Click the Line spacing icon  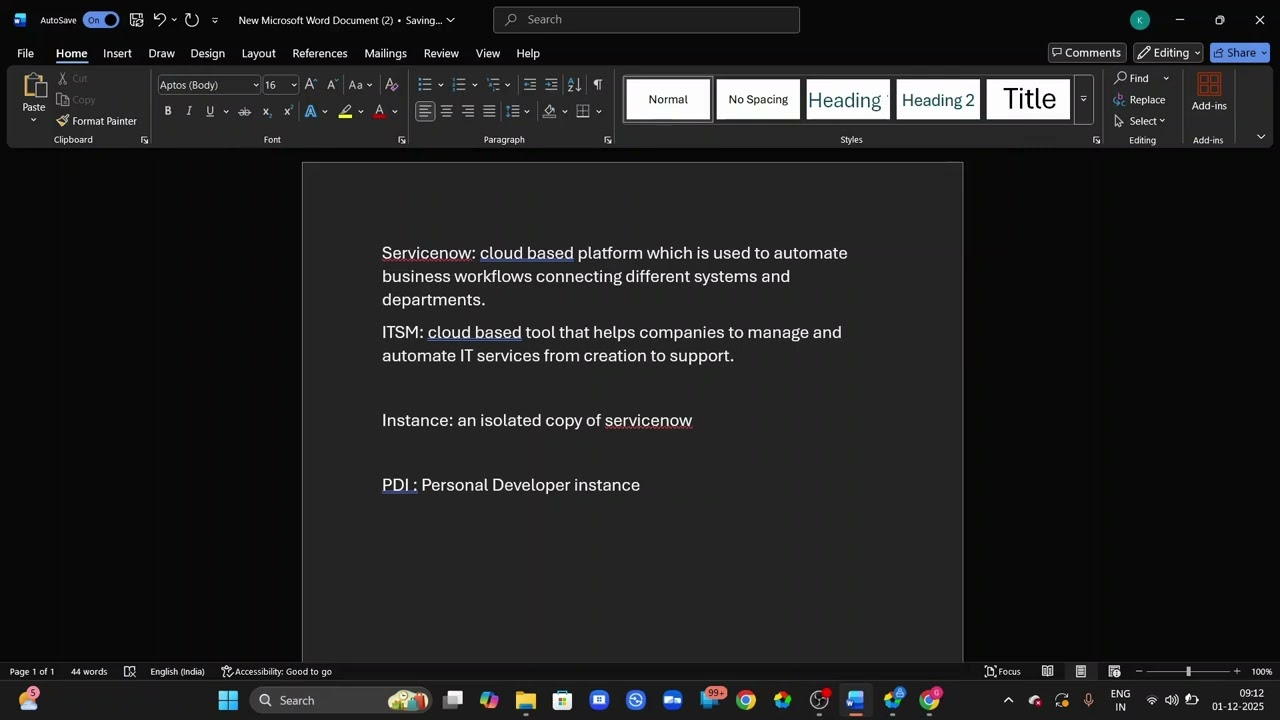tap(513, 111)
